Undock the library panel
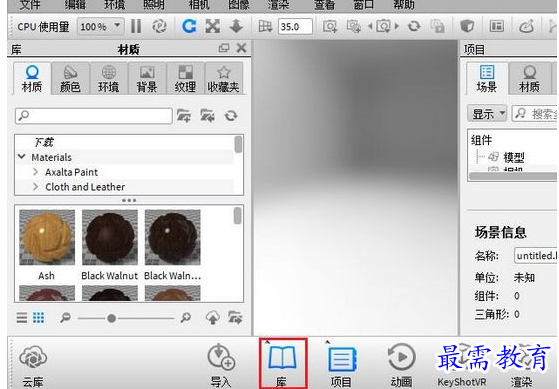The height and width of the screenshot is (389, 559). click(224, 48)
